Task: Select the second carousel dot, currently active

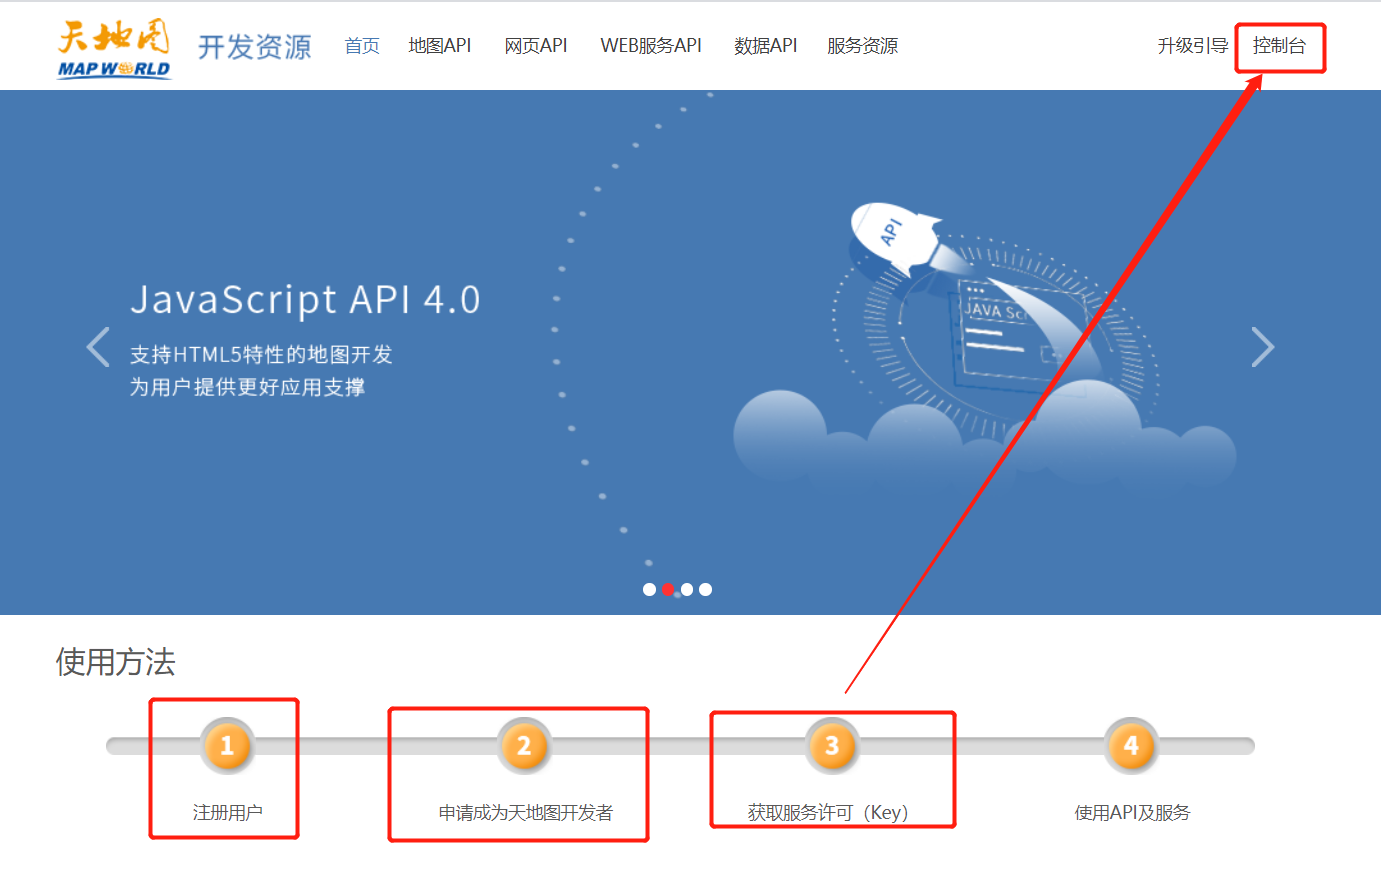Action: 667,589
